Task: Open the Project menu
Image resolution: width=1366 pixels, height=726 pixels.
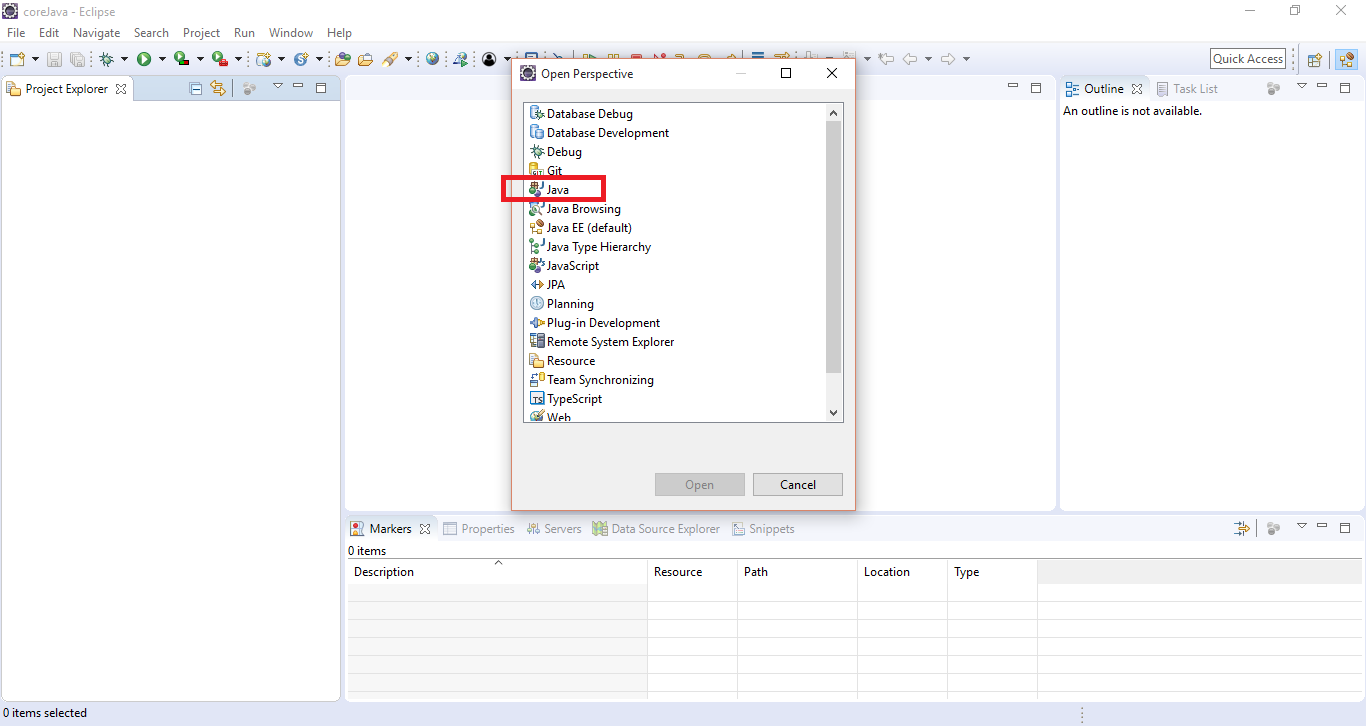Action: [x=201, y=33]
